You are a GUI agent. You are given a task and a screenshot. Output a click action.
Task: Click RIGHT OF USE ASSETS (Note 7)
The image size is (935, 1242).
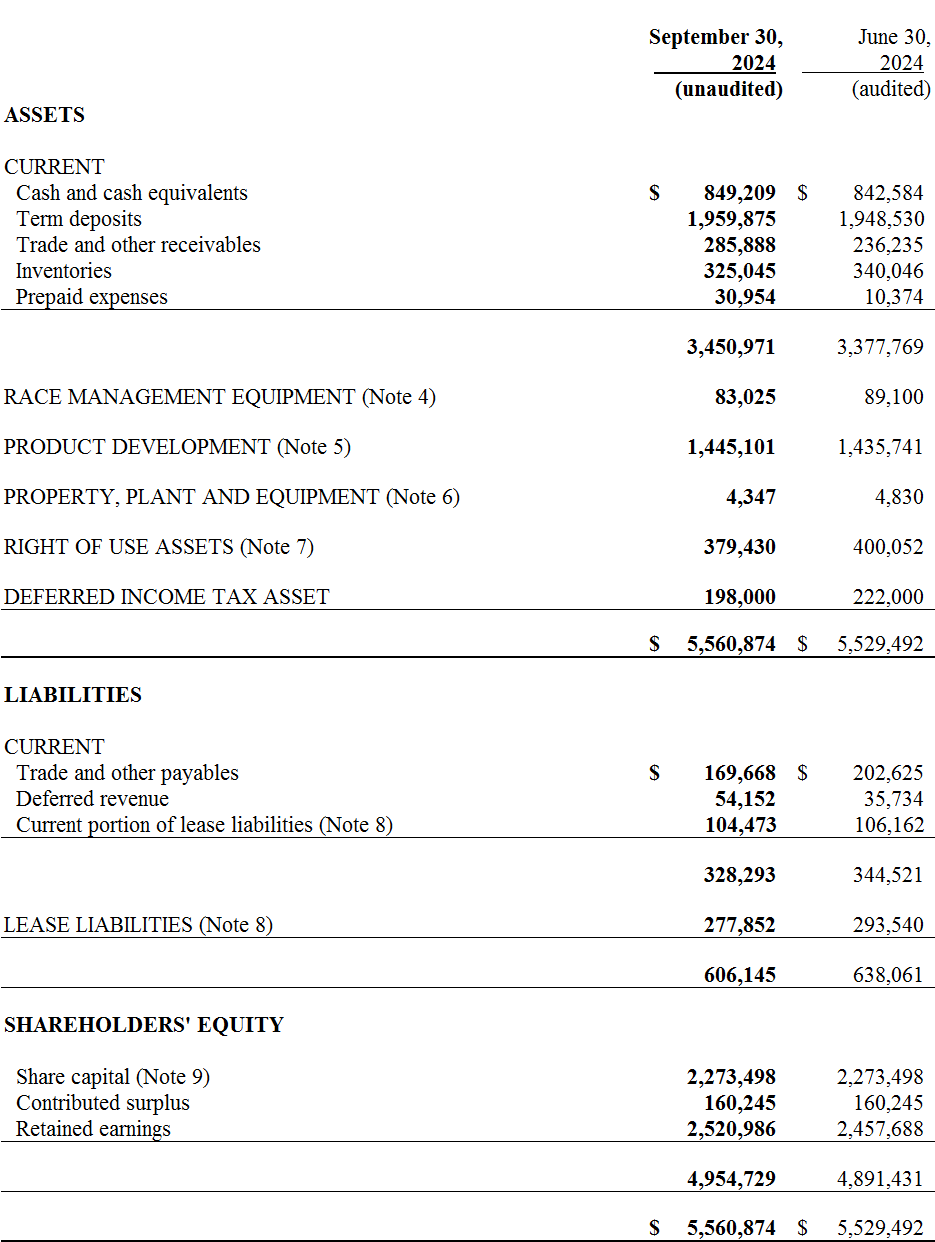159,547
